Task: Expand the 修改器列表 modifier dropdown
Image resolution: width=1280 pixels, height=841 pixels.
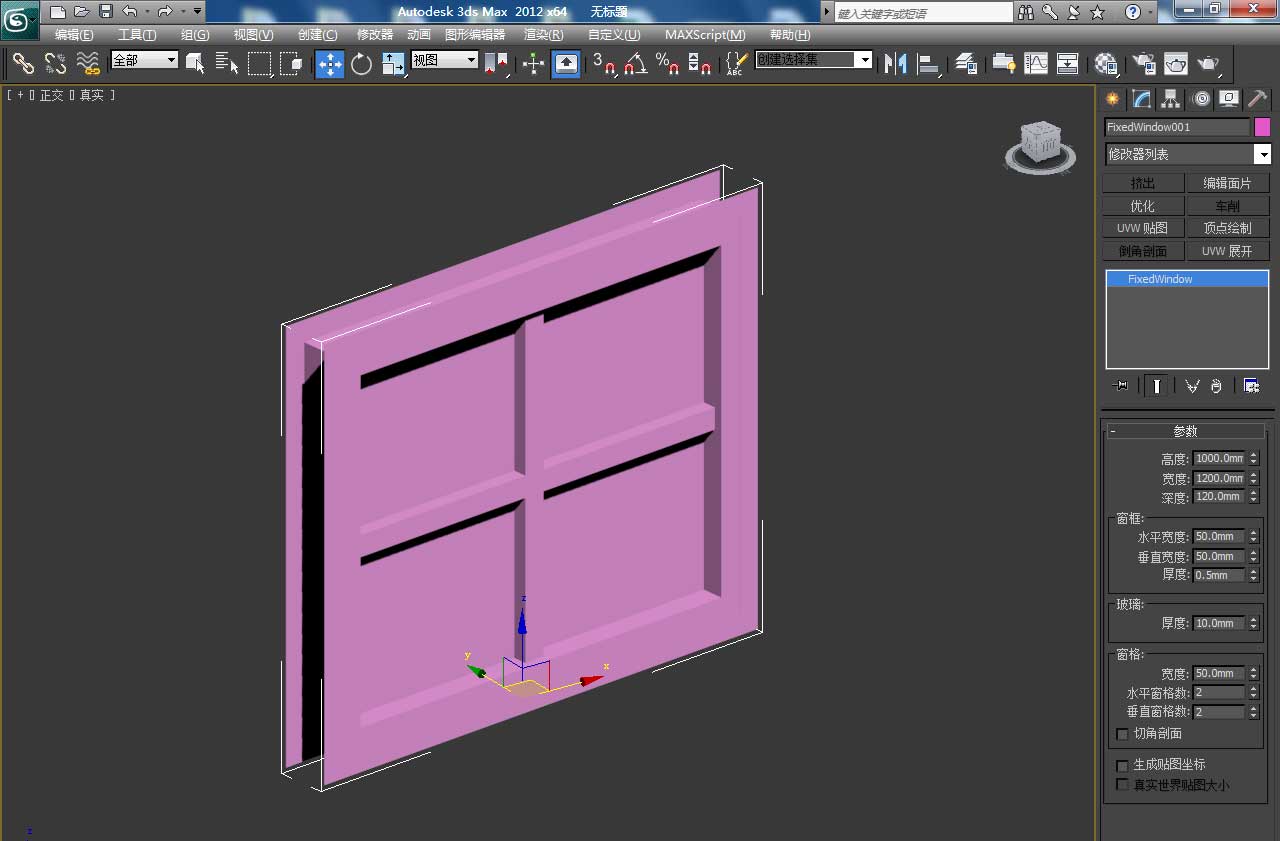Action: tap(1262, 154)
